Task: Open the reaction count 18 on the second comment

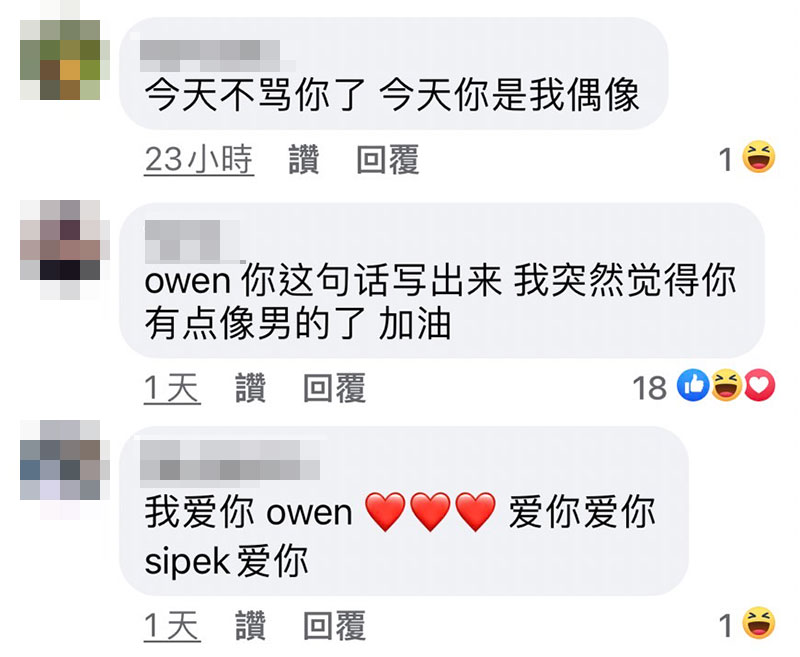Action: [649, 388]
